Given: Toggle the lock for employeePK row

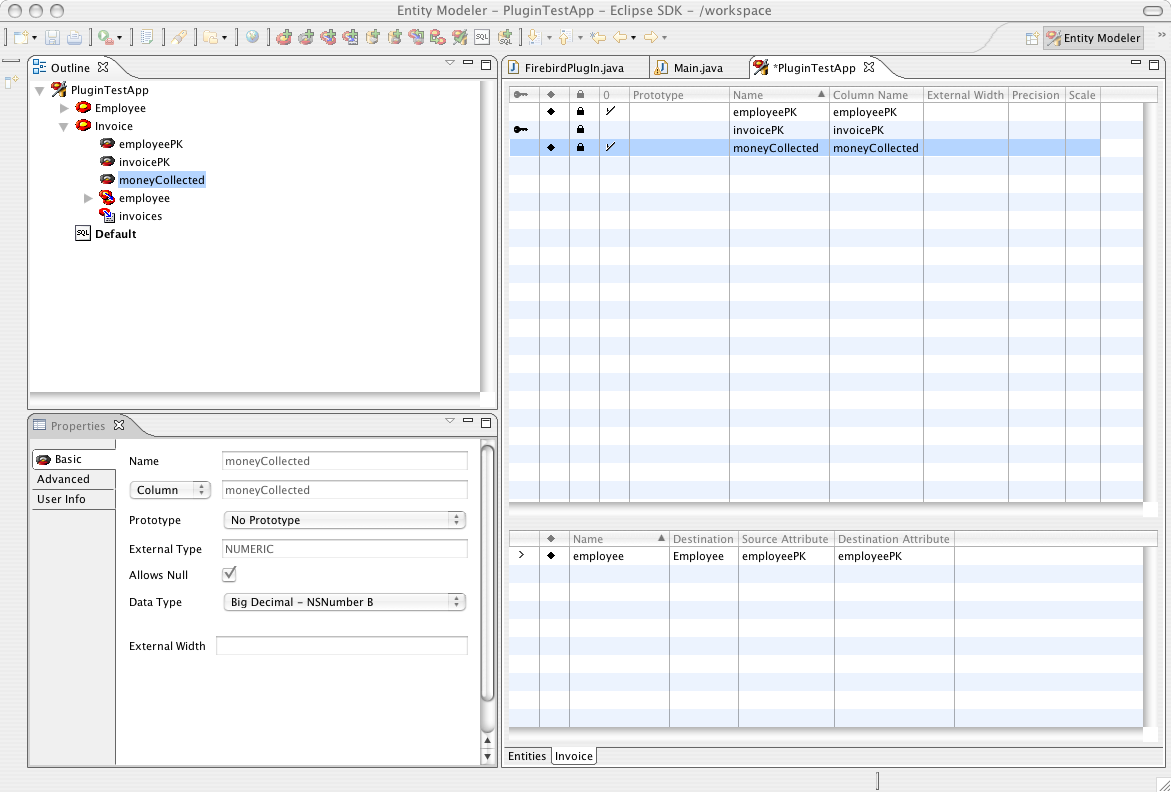Looking at the screenshot, I should point(580,112).
